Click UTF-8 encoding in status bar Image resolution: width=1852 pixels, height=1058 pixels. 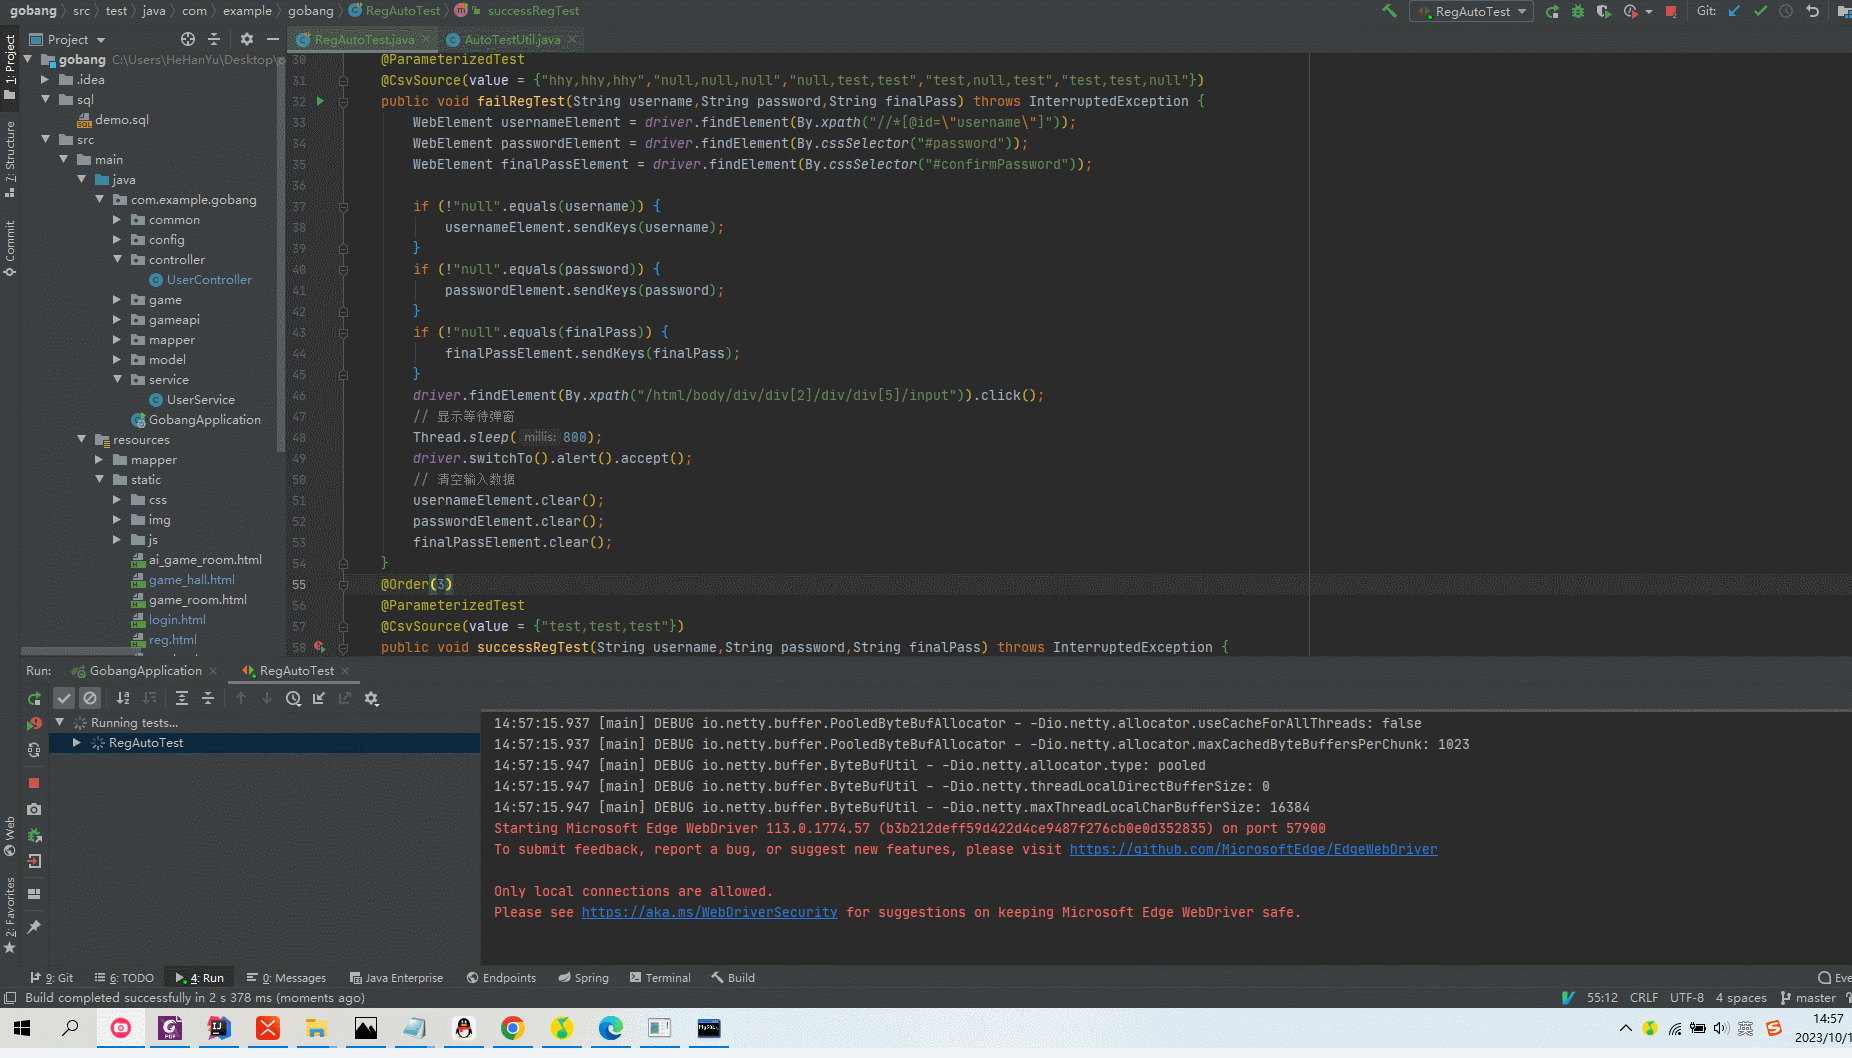click(1686, 997)
